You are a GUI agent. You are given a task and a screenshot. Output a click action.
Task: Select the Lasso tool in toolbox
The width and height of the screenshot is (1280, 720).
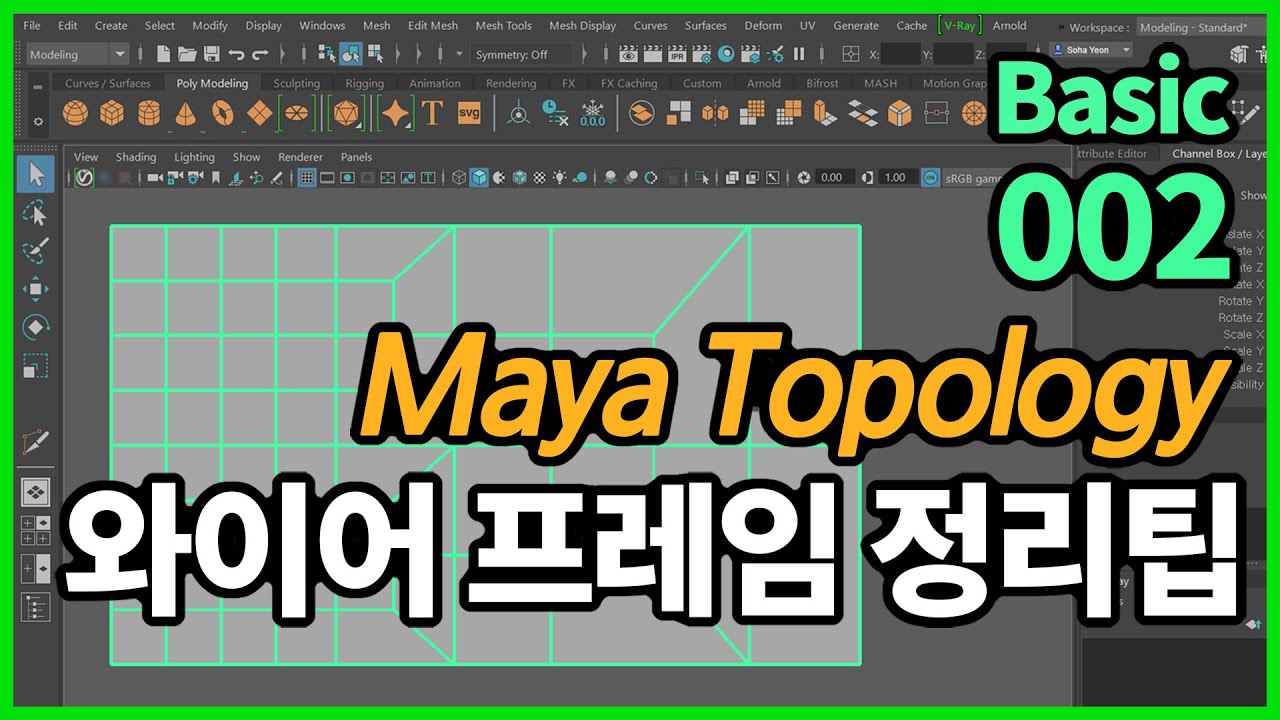pyautogui.click(x=36, y=213)
